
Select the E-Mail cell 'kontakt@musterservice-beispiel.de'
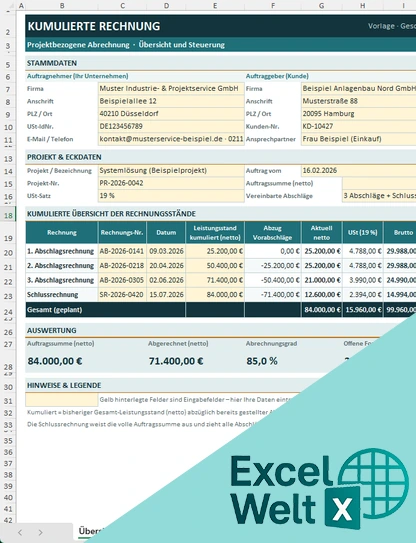tap(171, 139)
